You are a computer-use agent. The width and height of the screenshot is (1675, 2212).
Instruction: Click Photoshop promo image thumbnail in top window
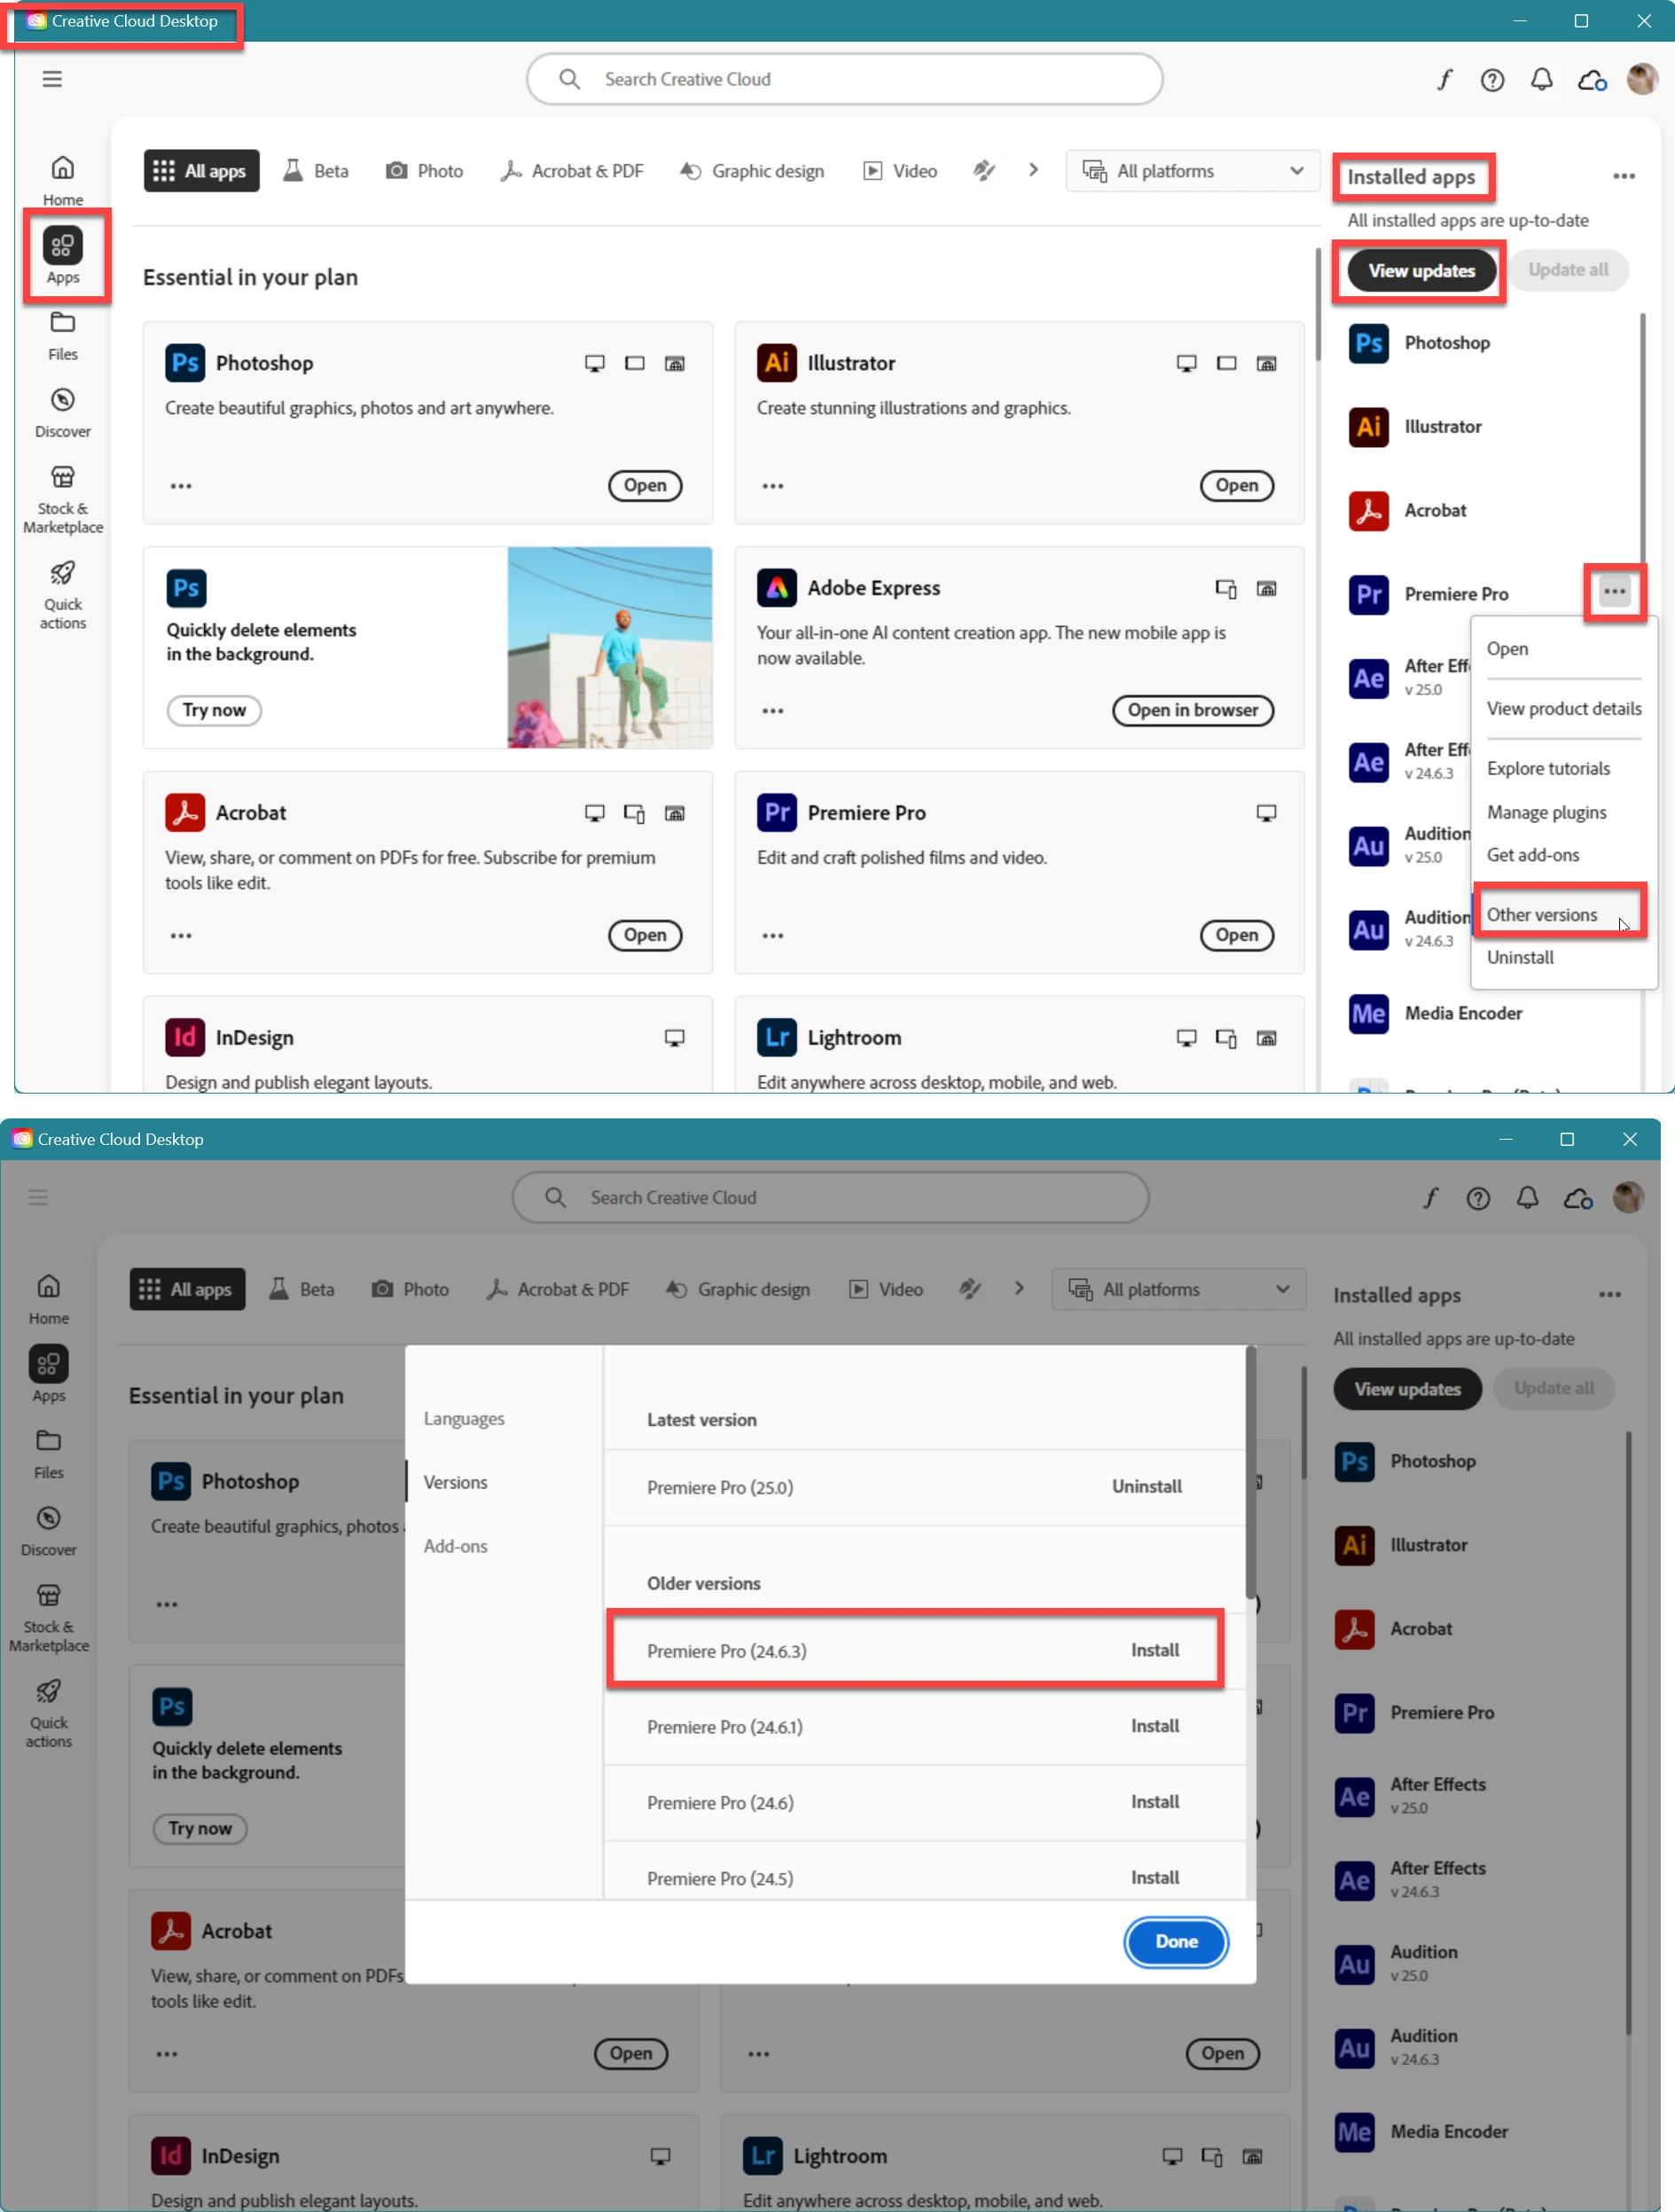click(610, 647)
